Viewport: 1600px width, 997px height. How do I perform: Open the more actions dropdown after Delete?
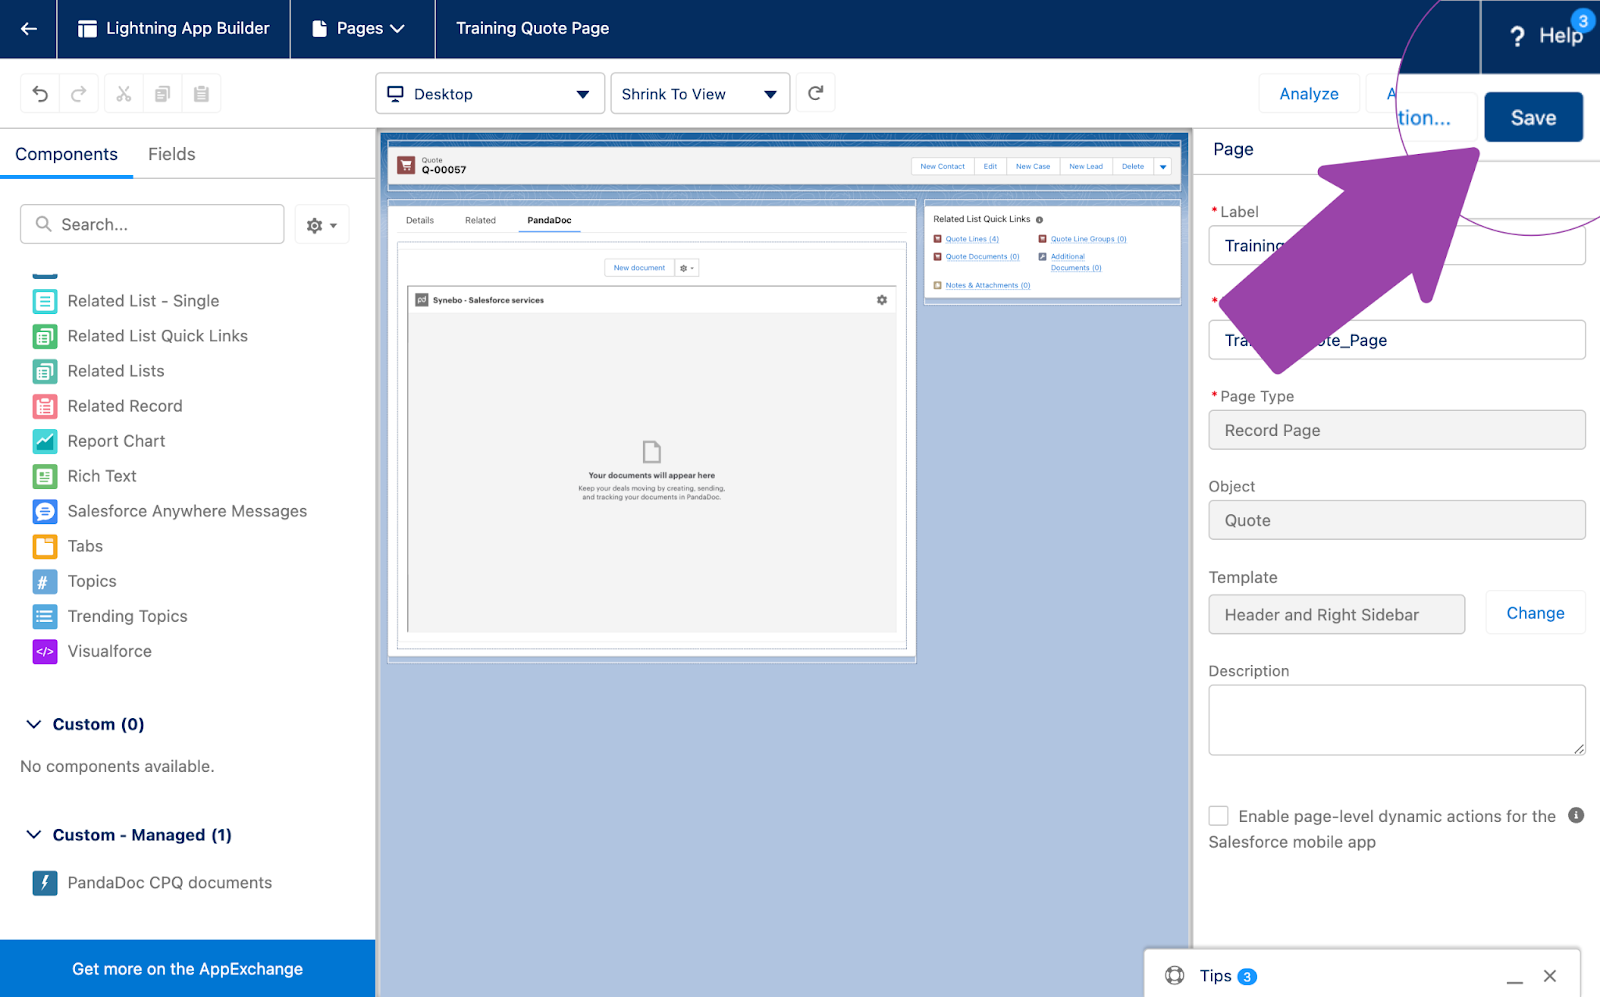coord(1163,167)
